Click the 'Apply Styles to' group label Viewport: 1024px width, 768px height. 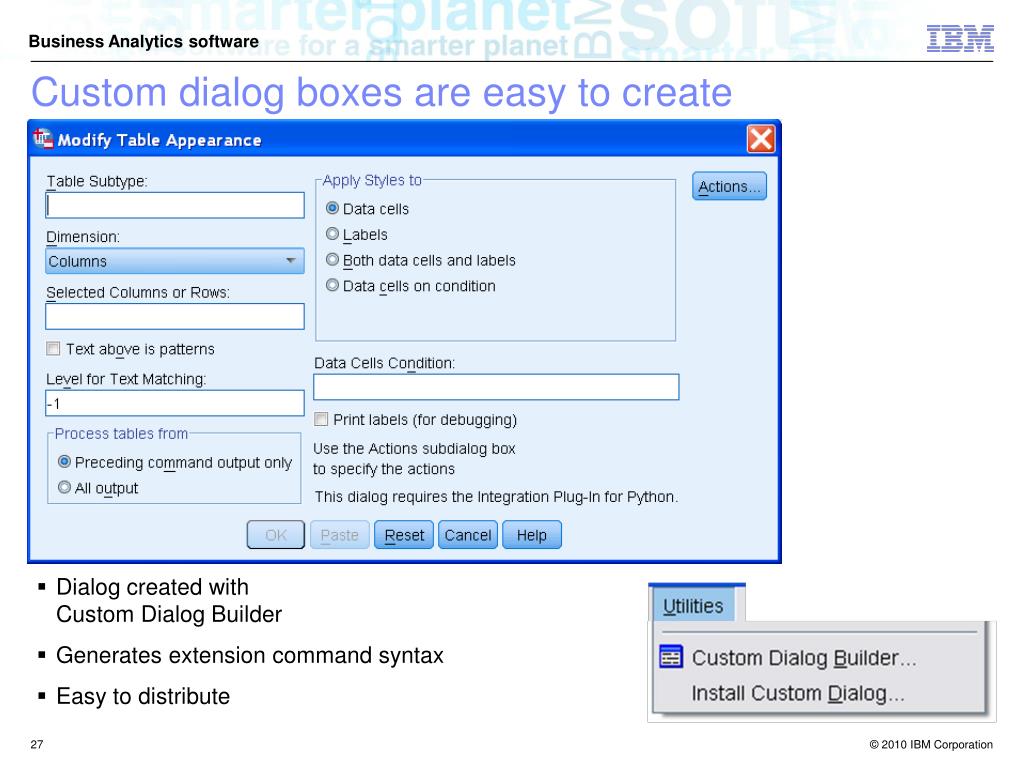(372, 180)
